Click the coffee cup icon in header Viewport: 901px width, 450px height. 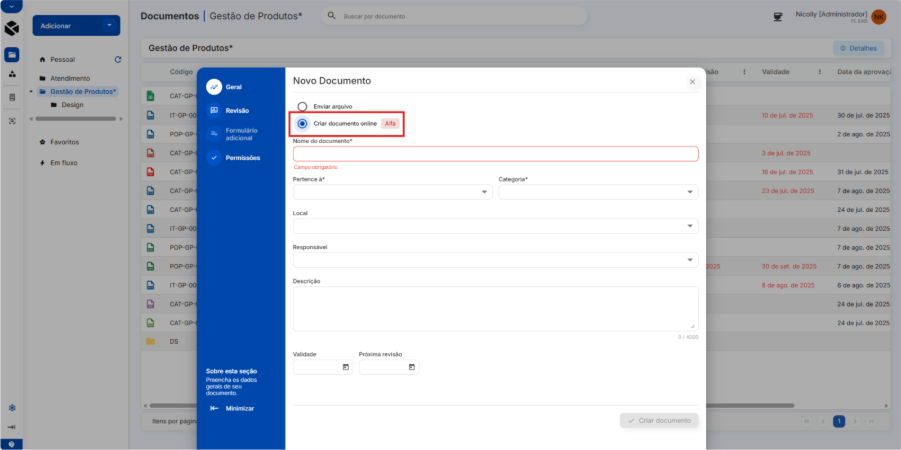coord(778,17)
